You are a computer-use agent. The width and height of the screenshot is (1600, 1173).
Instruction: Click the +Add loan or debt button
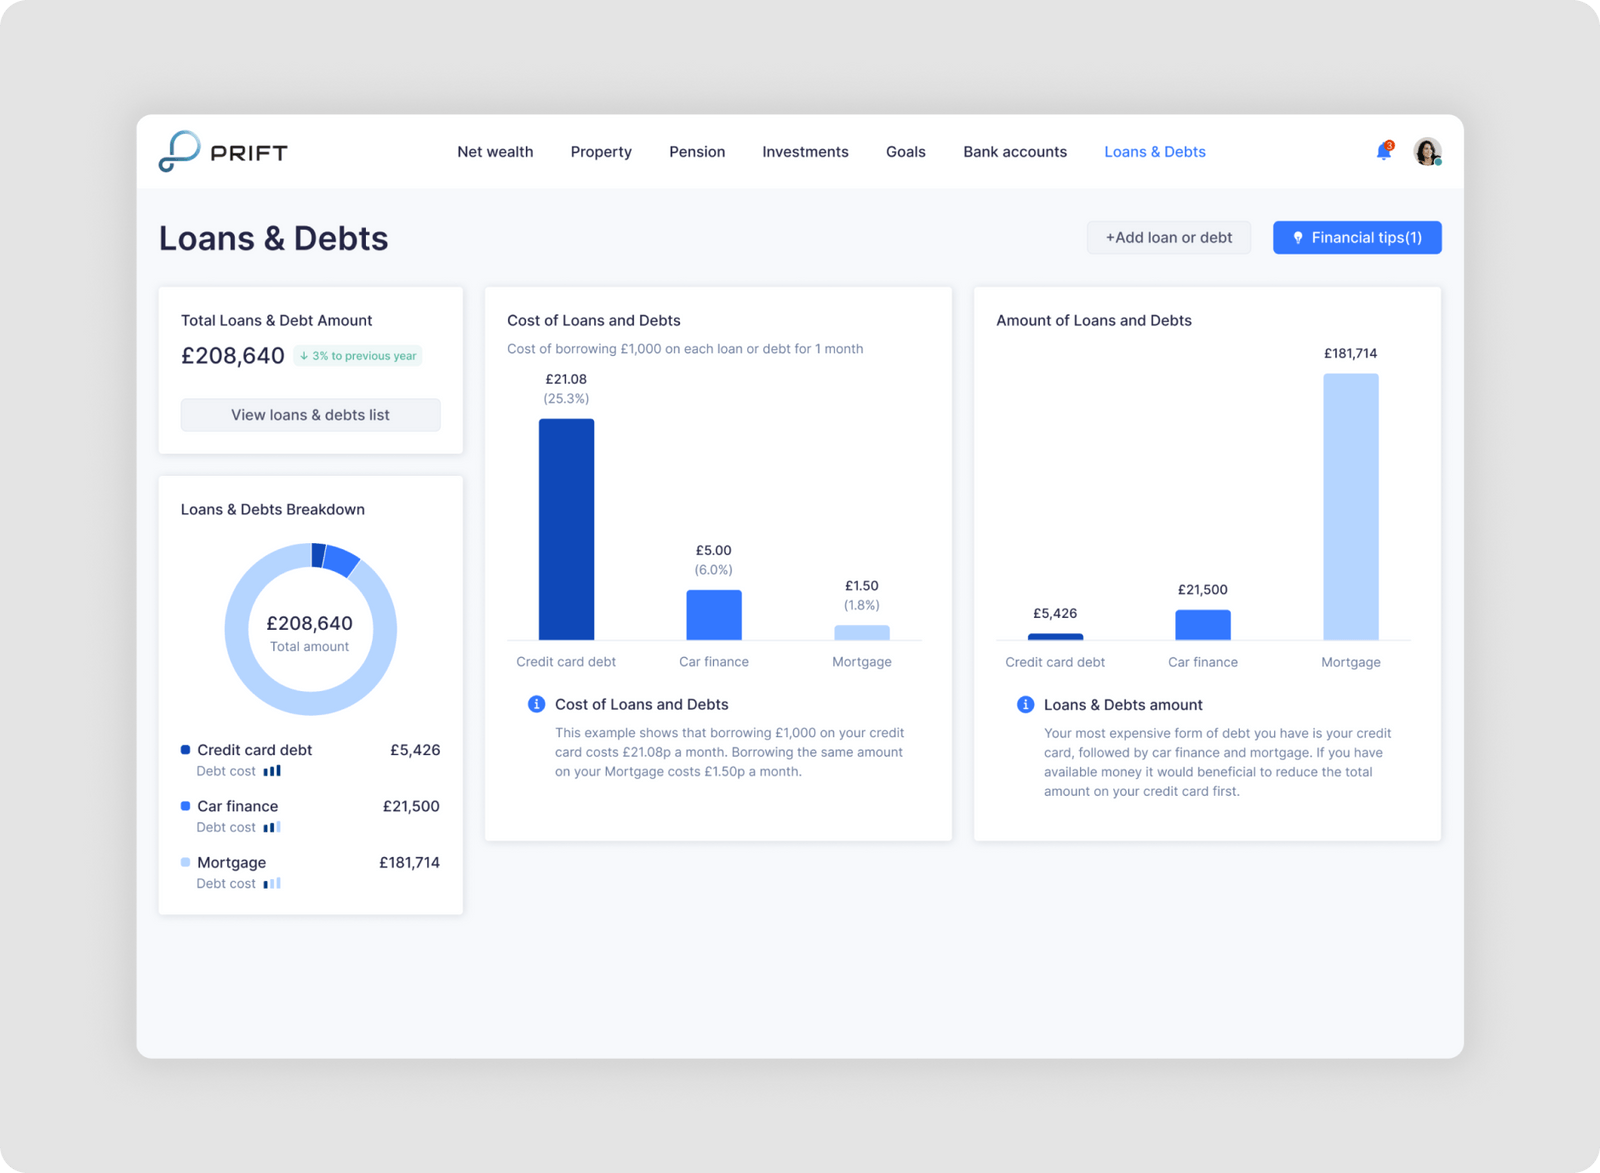[1168, 237]
